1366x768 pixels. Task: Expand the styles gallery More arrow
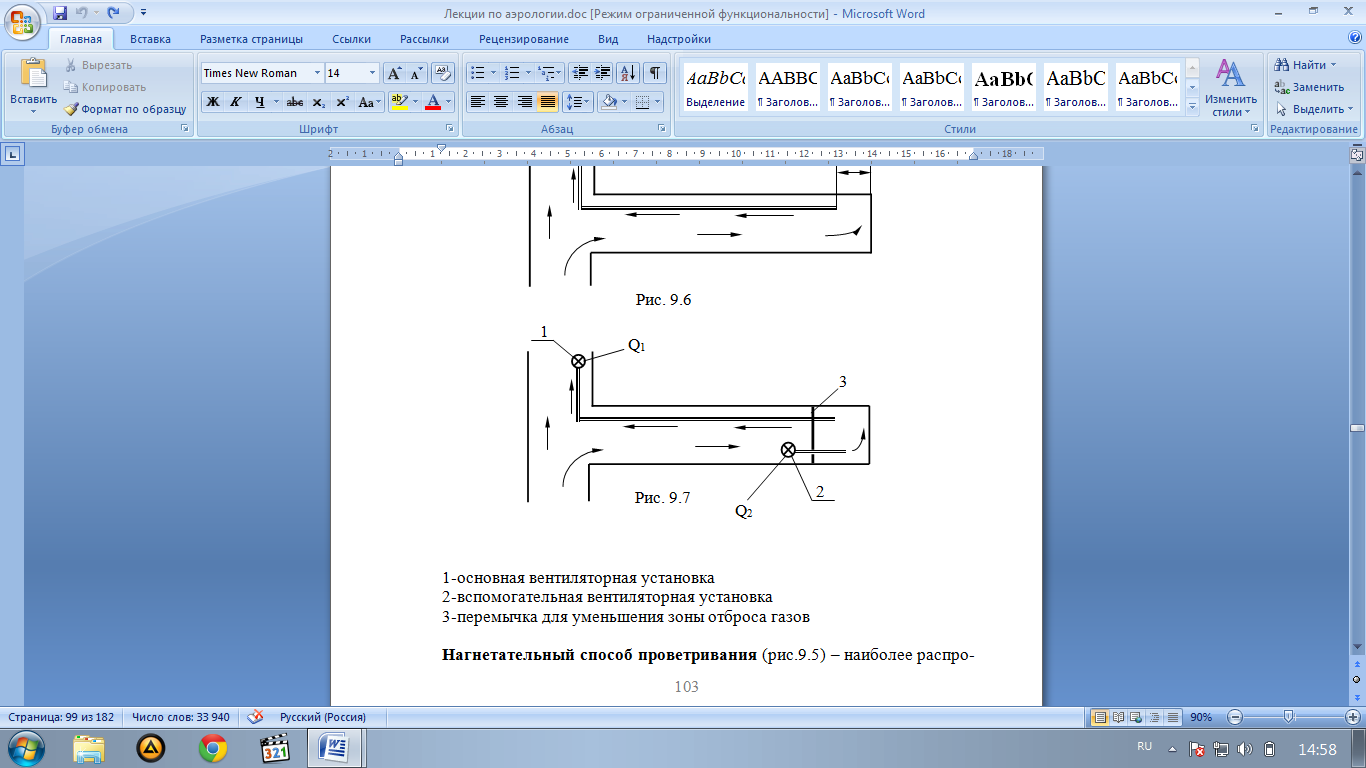coord(1192,107)
